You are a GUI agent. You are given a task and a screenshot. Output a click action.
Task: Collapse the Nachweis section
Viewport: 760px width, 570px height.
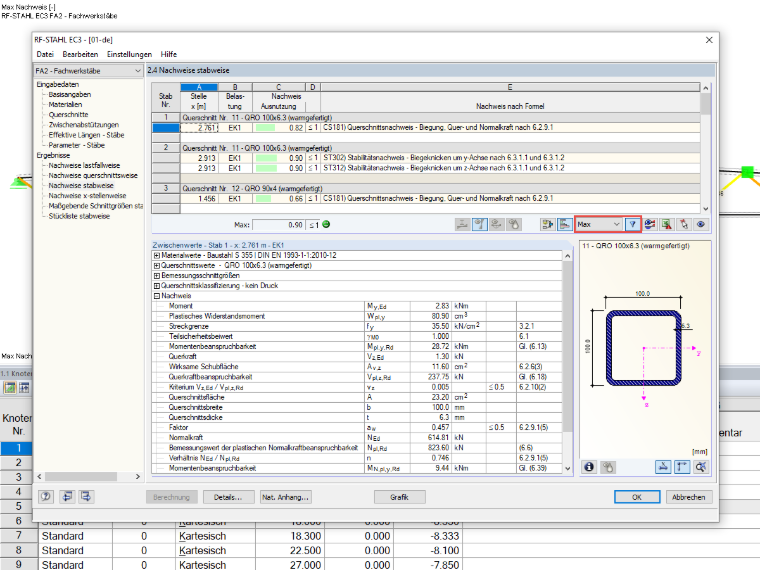pyautogui.click(x=157, y=296)
